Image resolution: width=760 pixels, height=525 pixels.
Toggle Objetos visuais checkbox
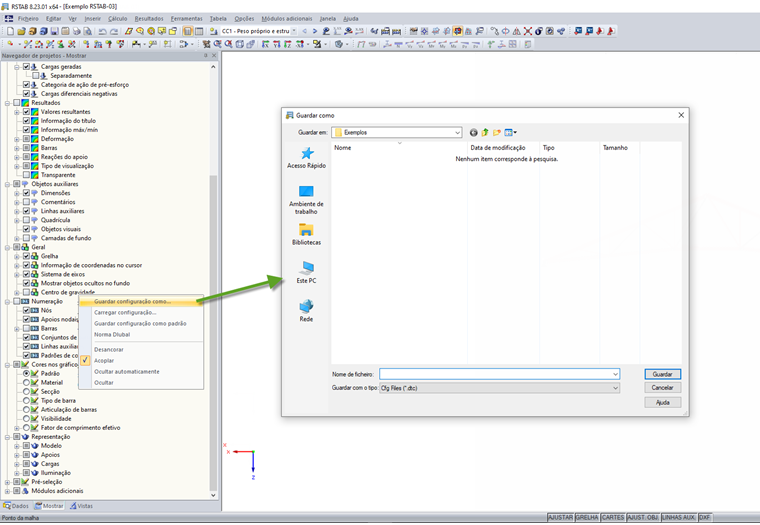[x=26, y=229]
